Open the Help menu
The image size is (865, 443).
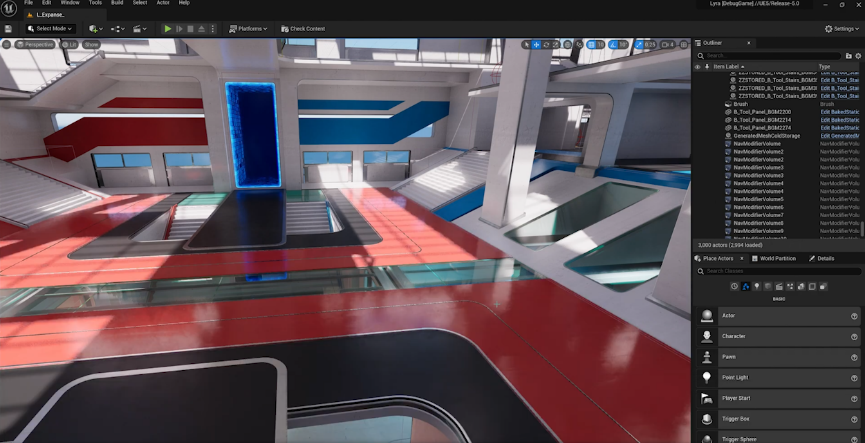click(184, 3)
